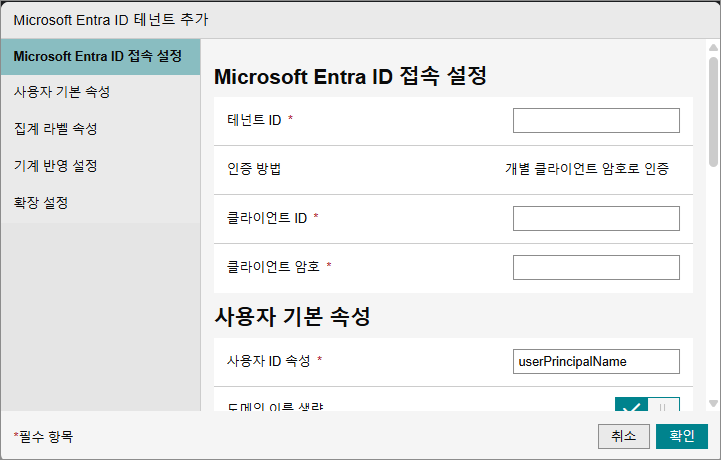721x460 pixels.
Task: Click the 취소 button
Action: pyautogui.click(x=624, y=436)
